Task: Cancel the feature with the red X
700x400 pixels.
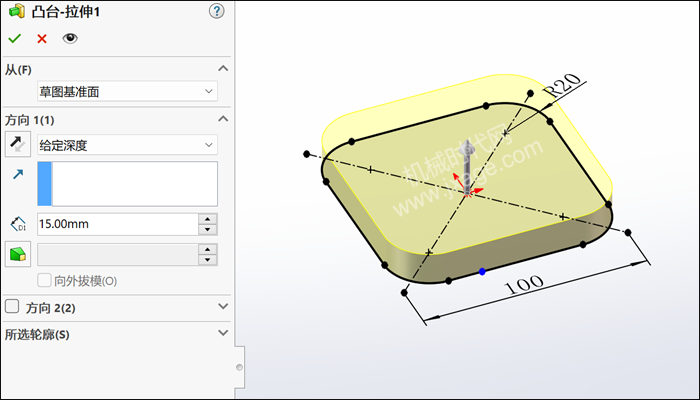Action: click(x=42, y=38)
